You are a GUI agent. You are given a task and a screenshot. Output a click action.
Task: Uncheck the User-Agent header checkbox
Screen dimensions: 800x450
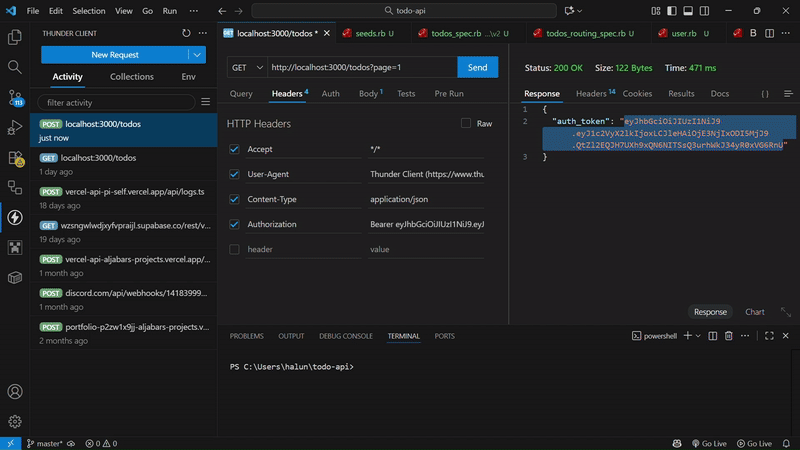point(234,174)
